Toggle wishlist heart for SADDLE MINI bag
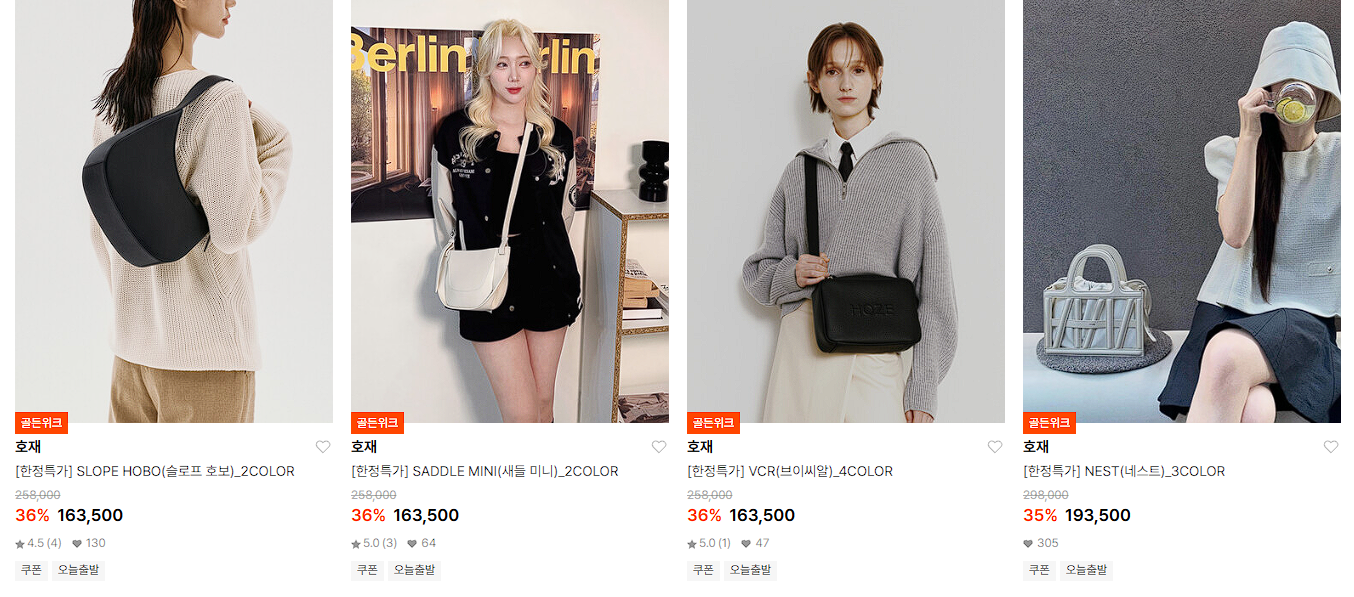 tap(659, 447)
